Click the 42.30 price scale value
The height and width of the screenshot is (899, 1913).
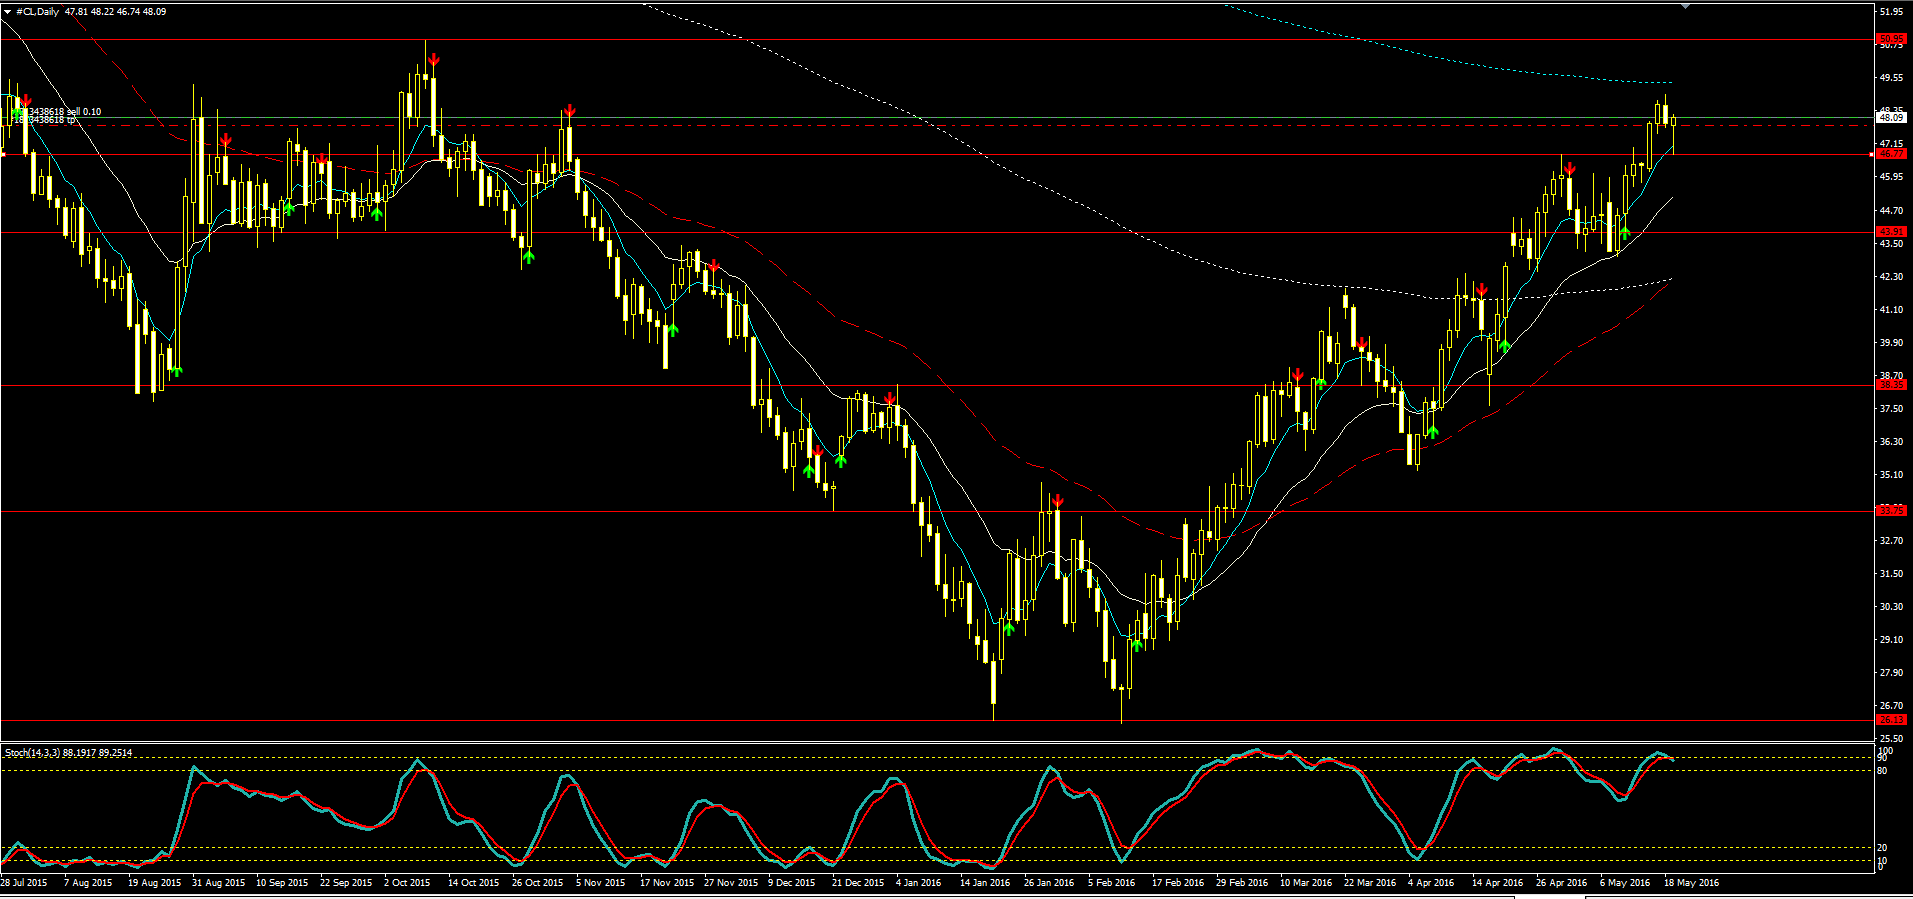point(1891,277)
